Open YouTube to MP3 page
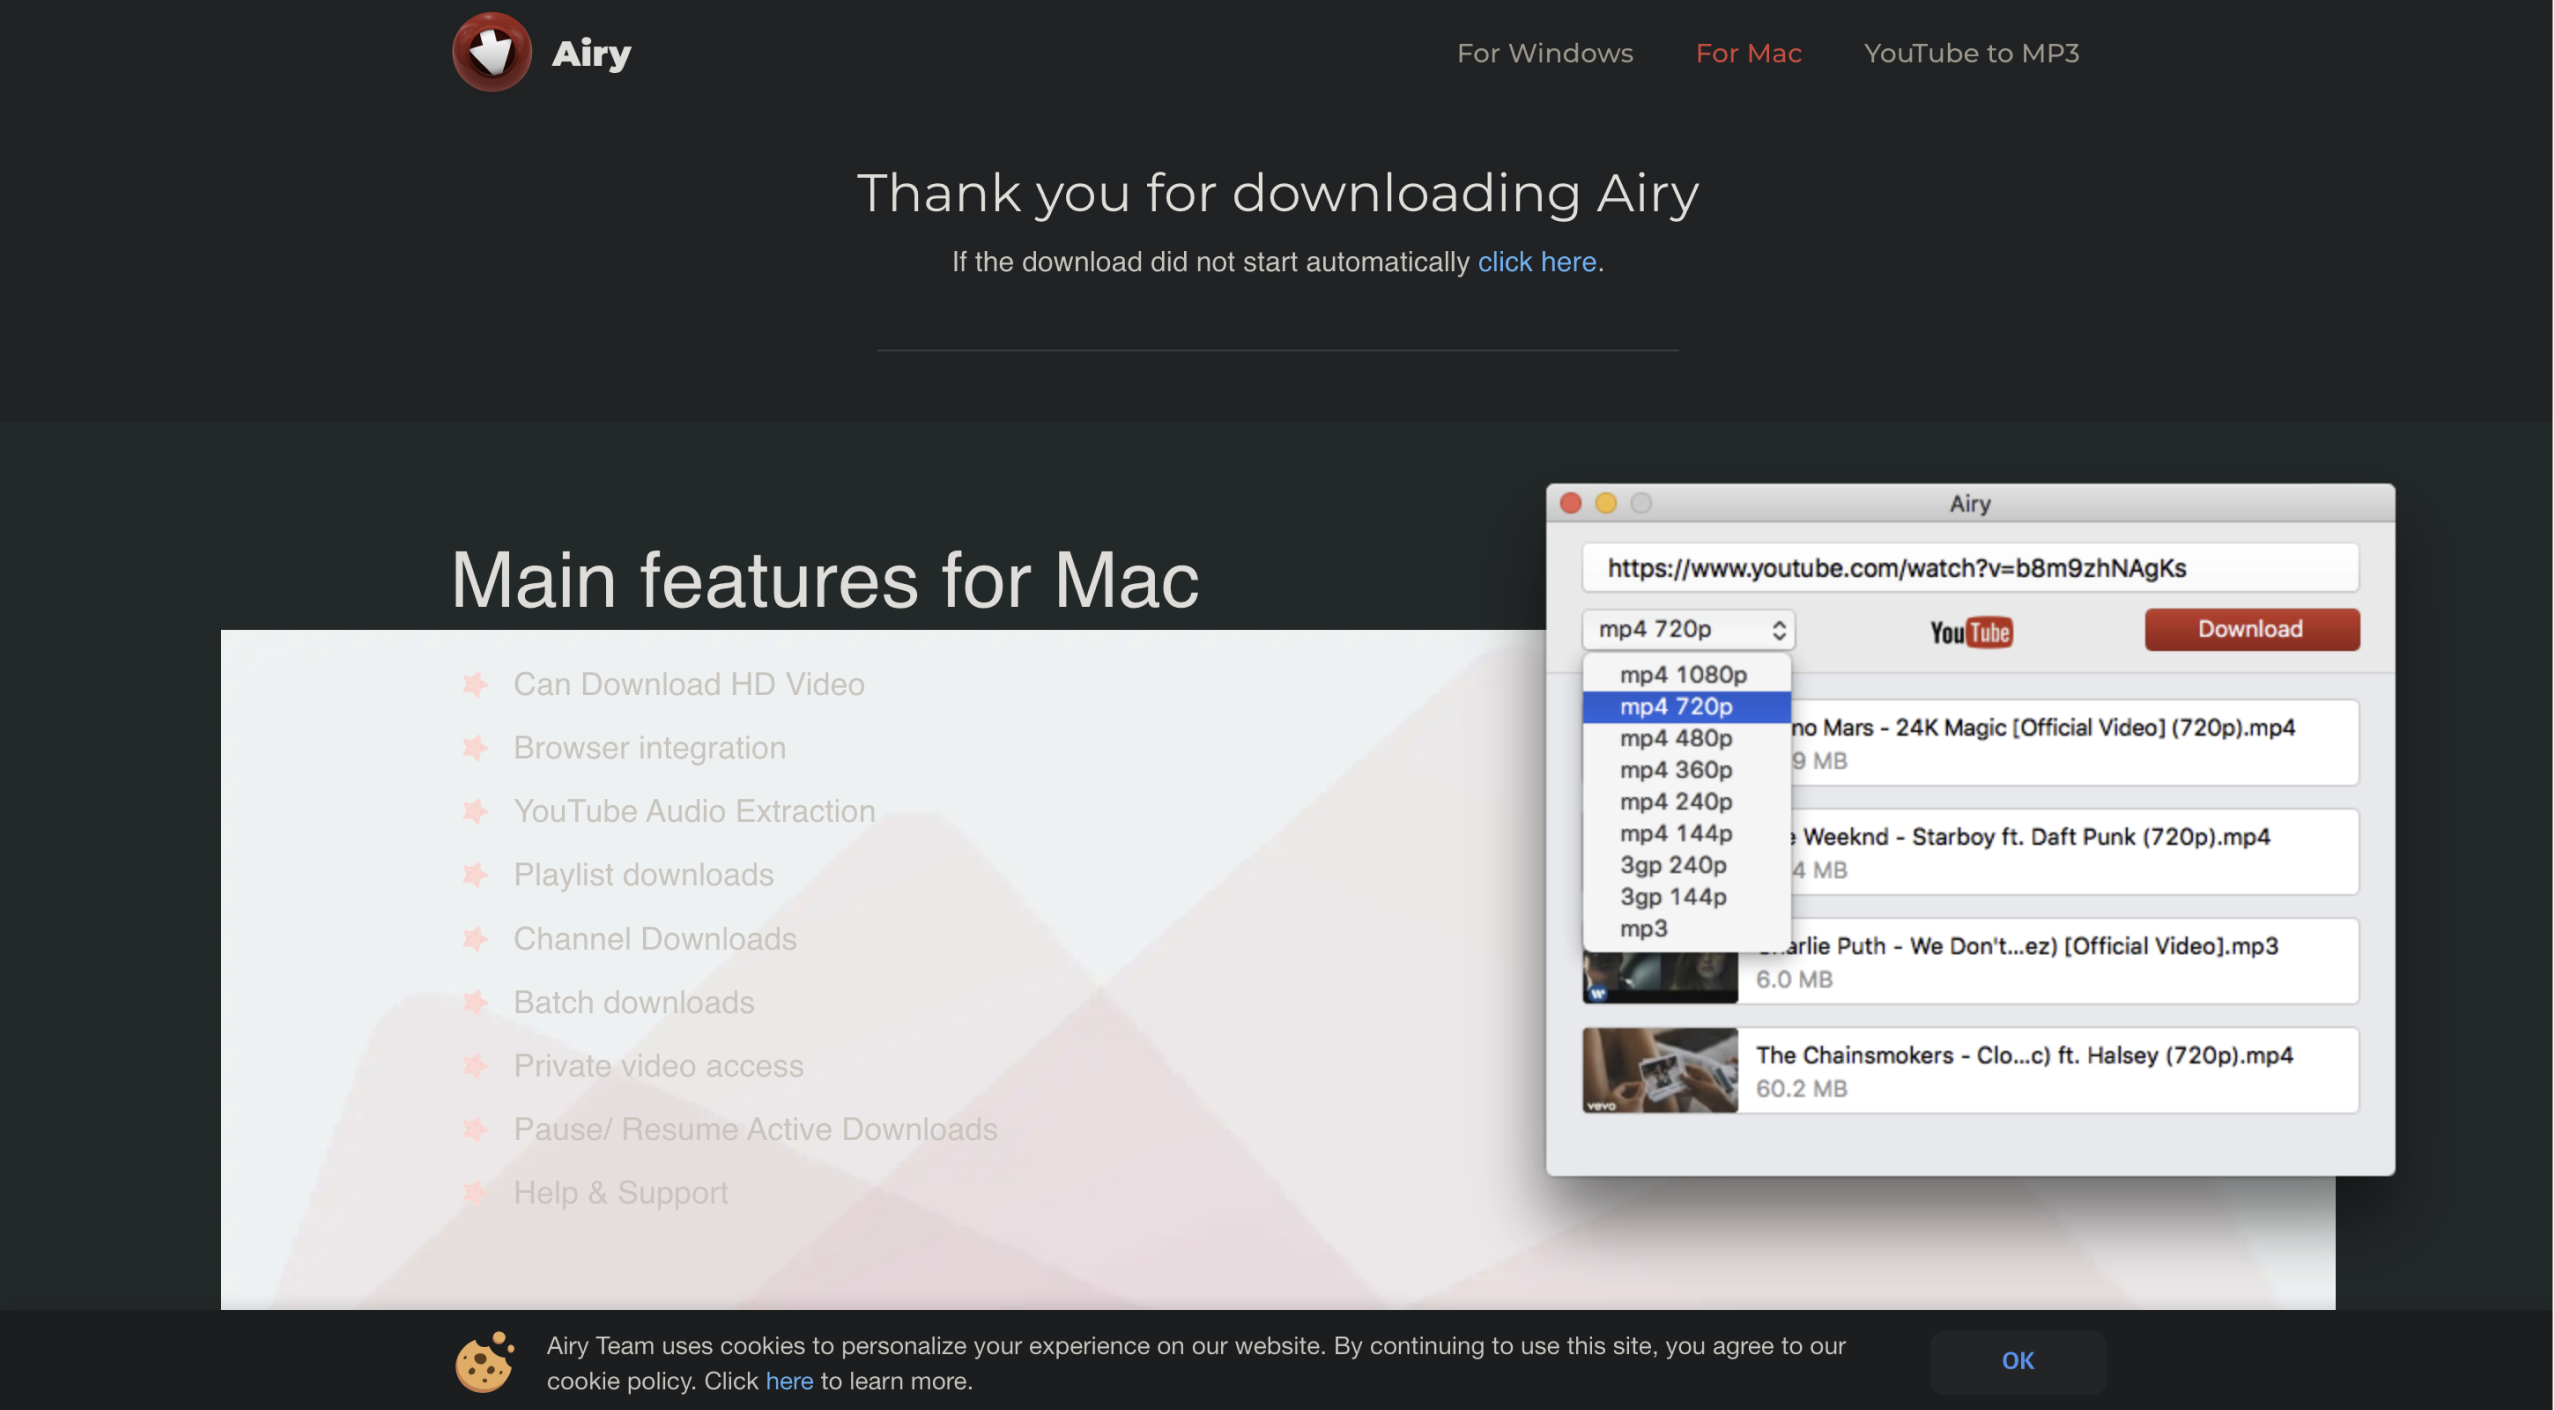Screen dimensions: 2554x1410 (1971, 53)
